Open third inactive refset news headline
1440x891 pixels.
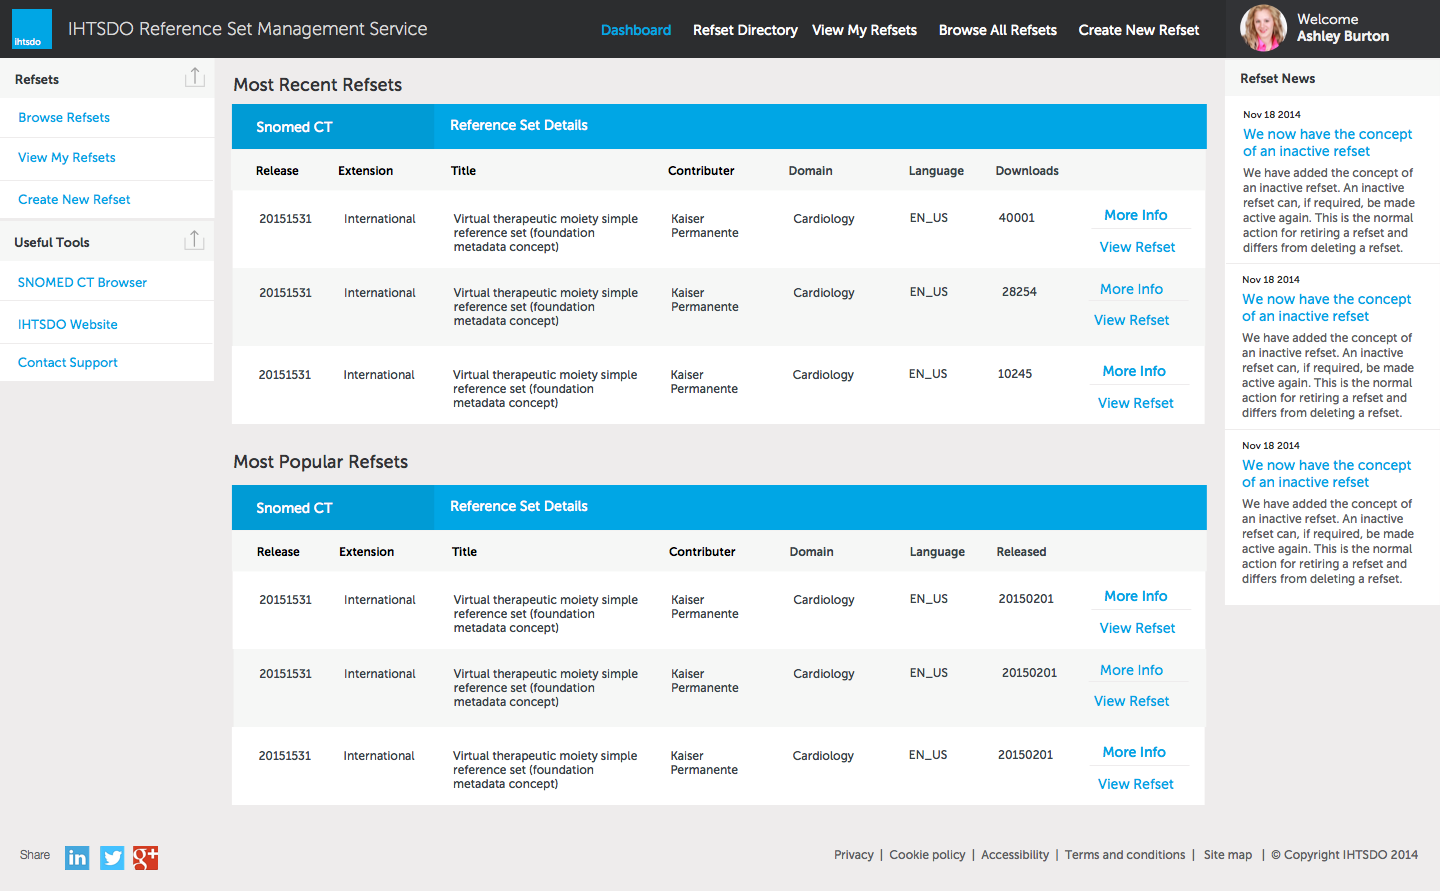click(1326, 473)
